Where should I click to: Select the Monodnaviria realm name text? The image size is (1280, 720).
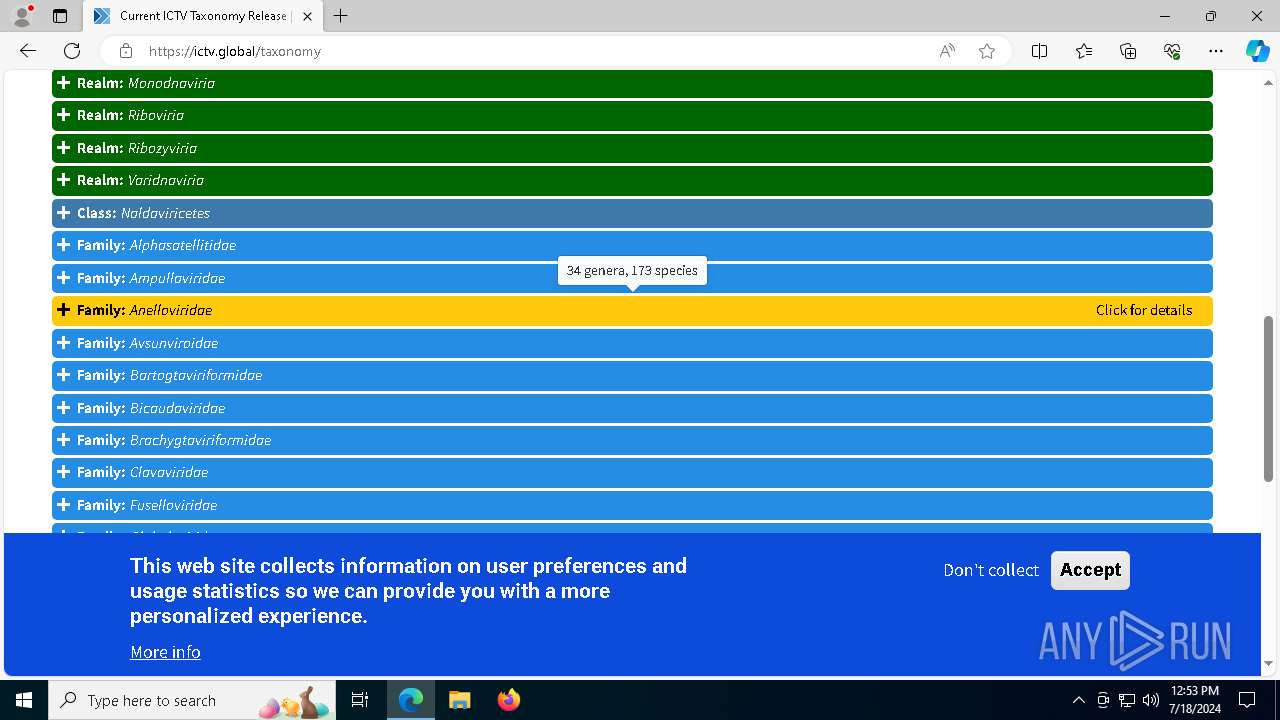(171, 83)
